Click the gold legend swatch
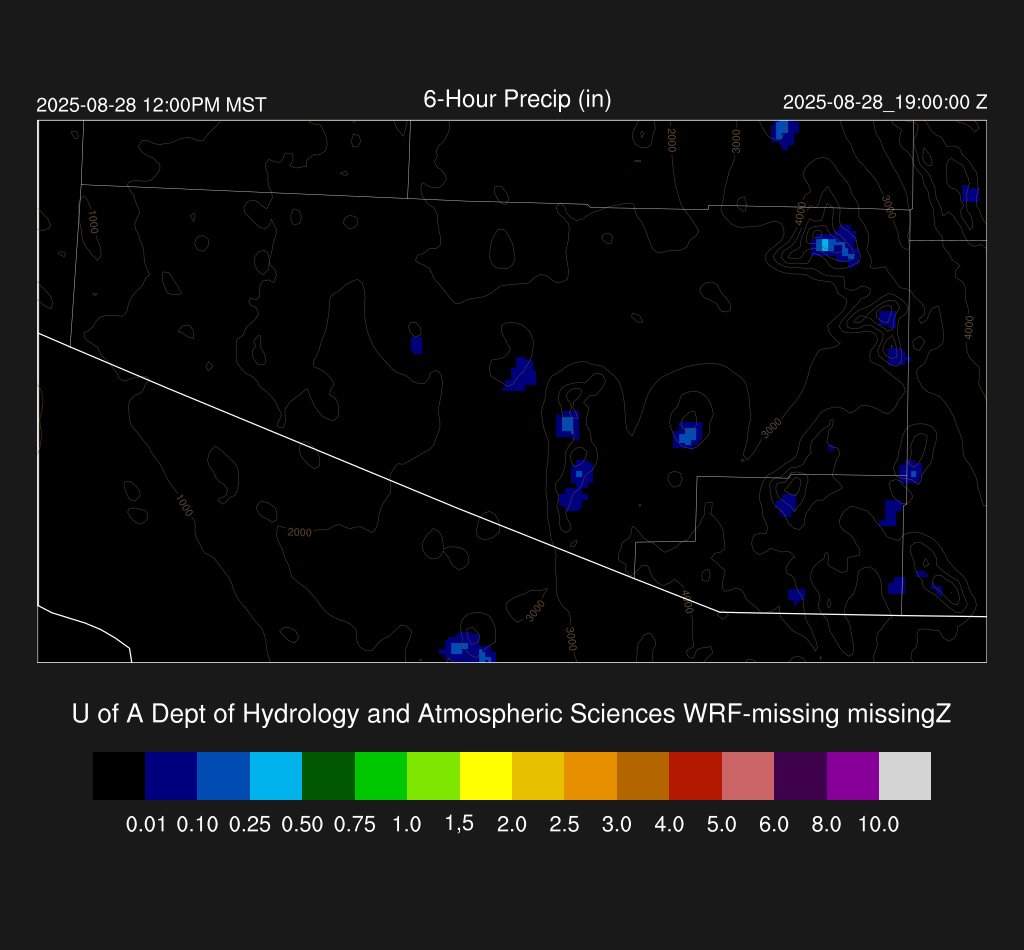The image size is (1024, 950). [x=538, y=776]
